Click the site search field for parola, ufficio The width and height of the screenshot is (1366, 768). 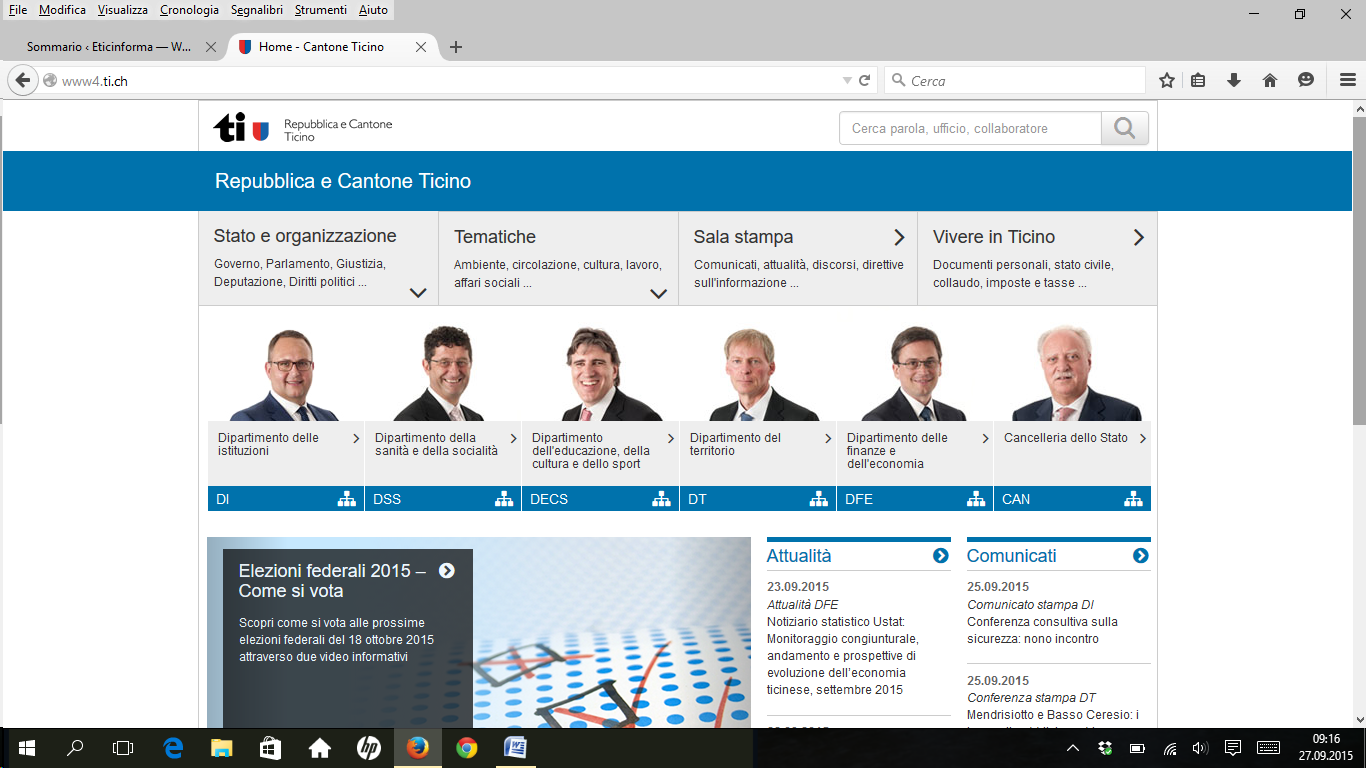click(970, 128)
